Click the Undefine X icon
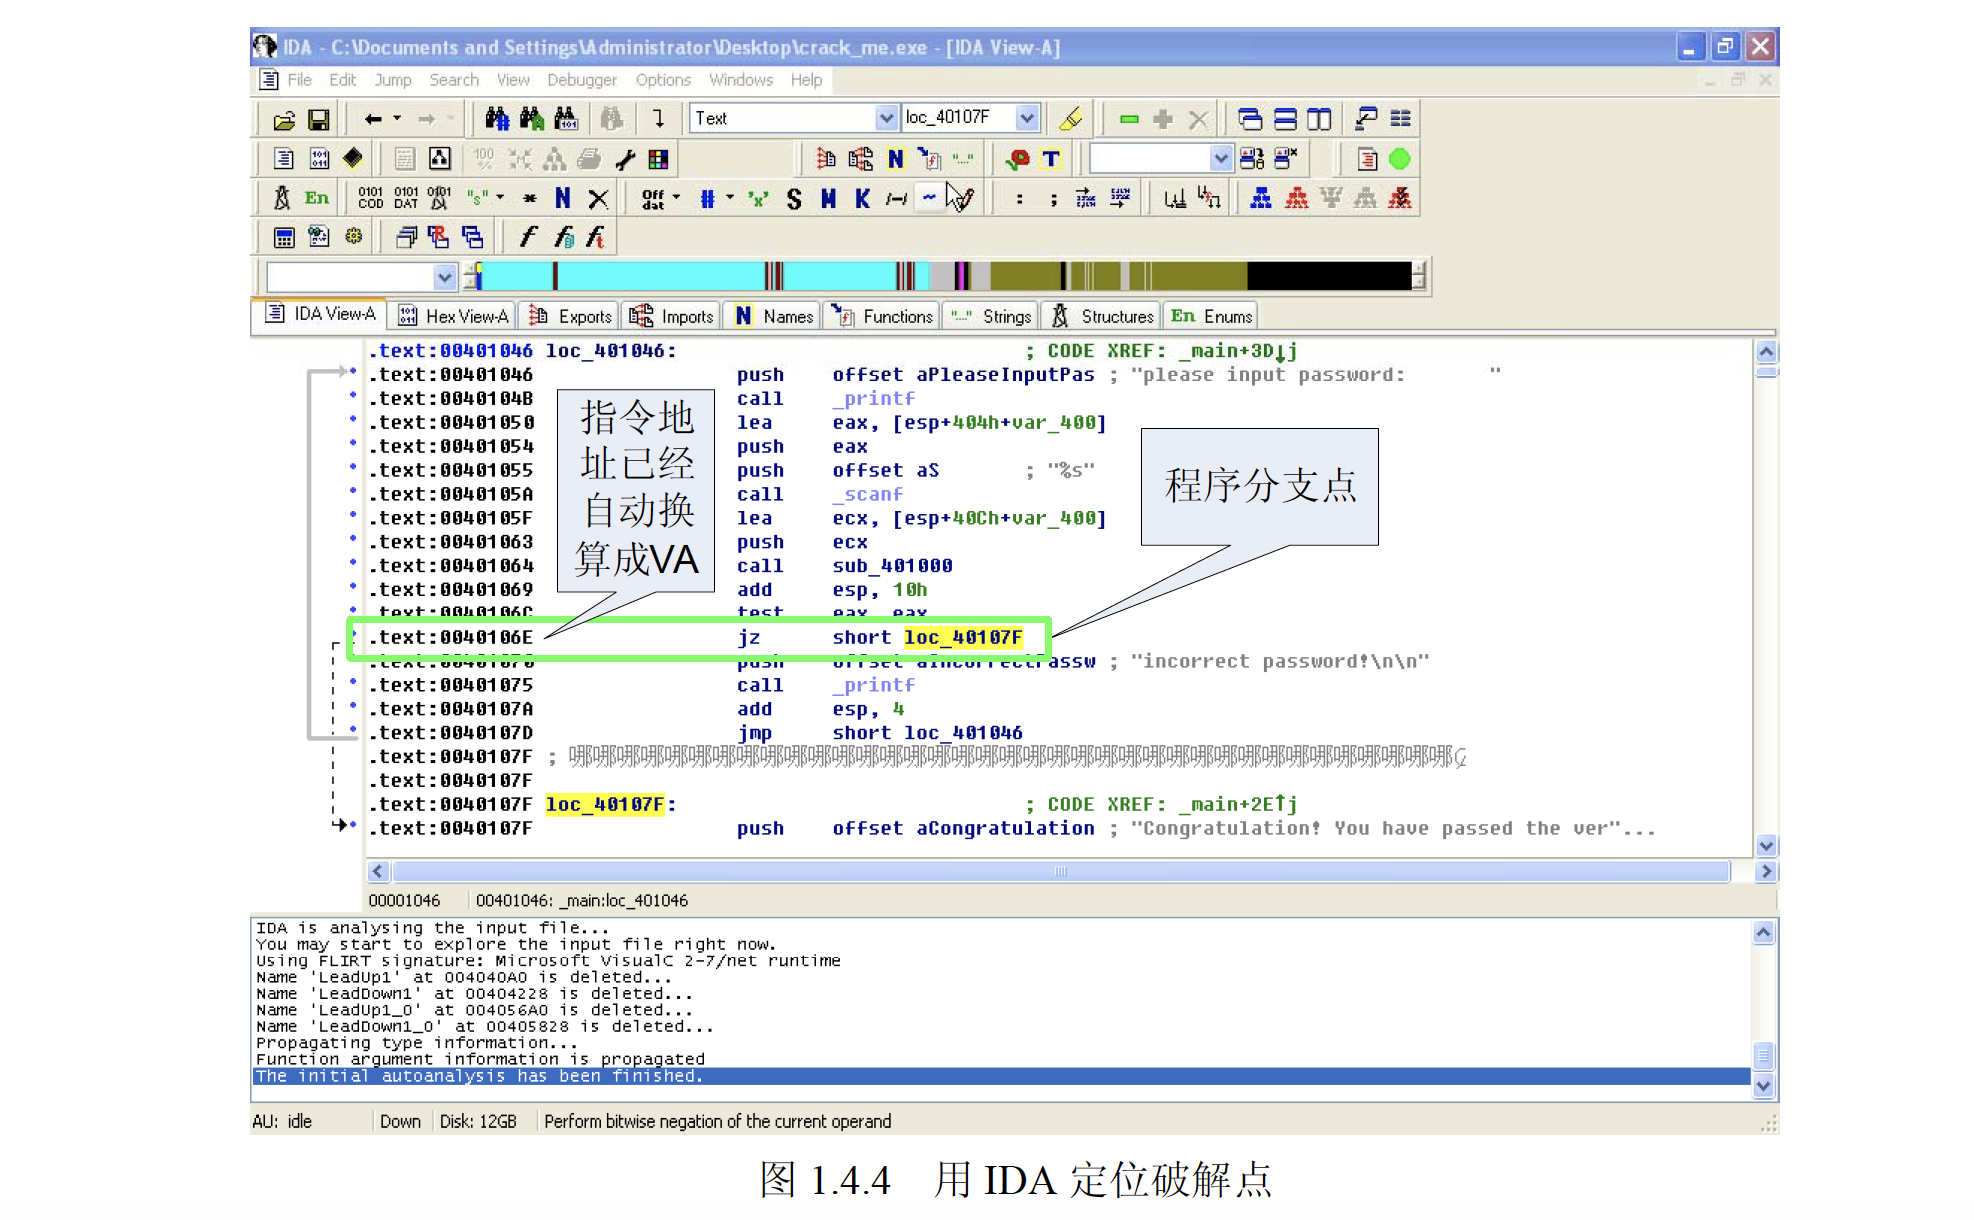 [598, 199]
